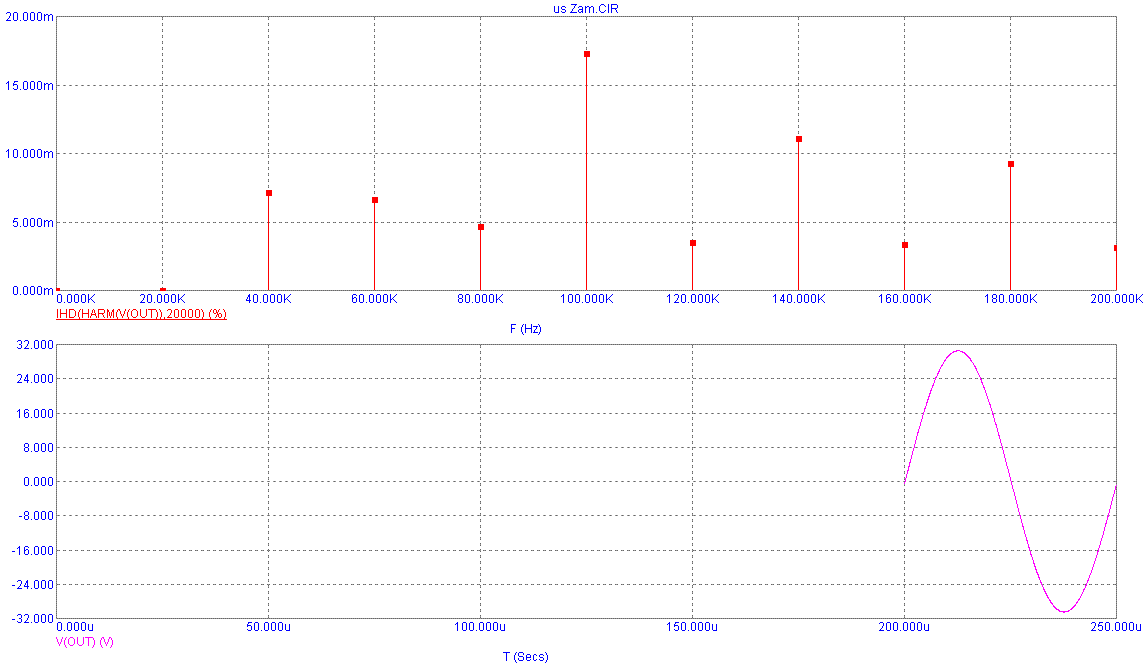Click the 50.000u time axis label
The width and height of the screenshot is (1148, 670).
click(x=269, y=627)
